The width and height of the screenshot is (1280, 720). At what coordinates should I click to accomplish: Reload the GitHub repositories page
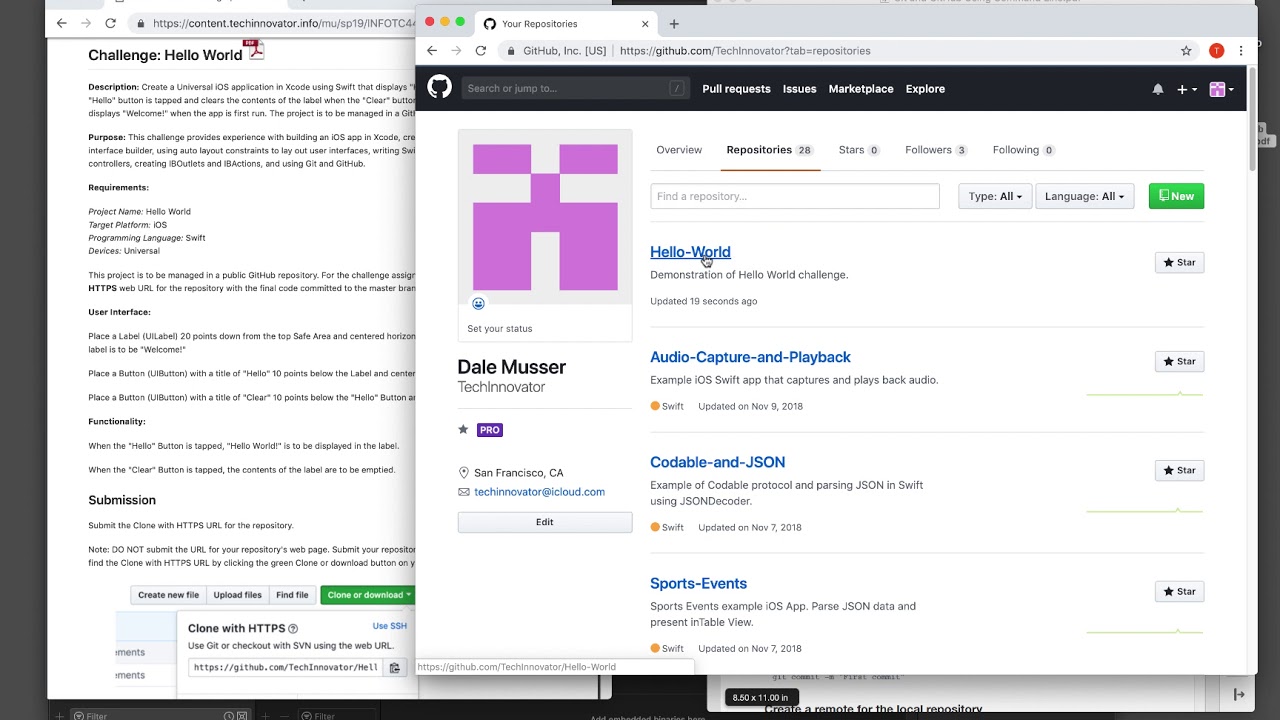pyautogui.click(x=481, y=51)
